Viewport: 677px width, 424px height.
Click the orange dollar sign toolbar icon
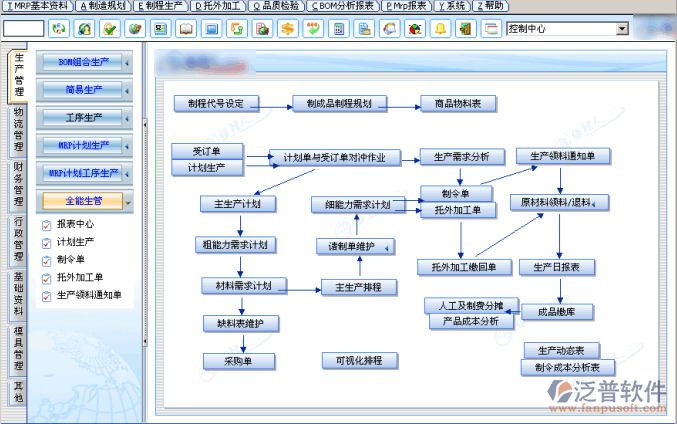click(x=287, y=29)
